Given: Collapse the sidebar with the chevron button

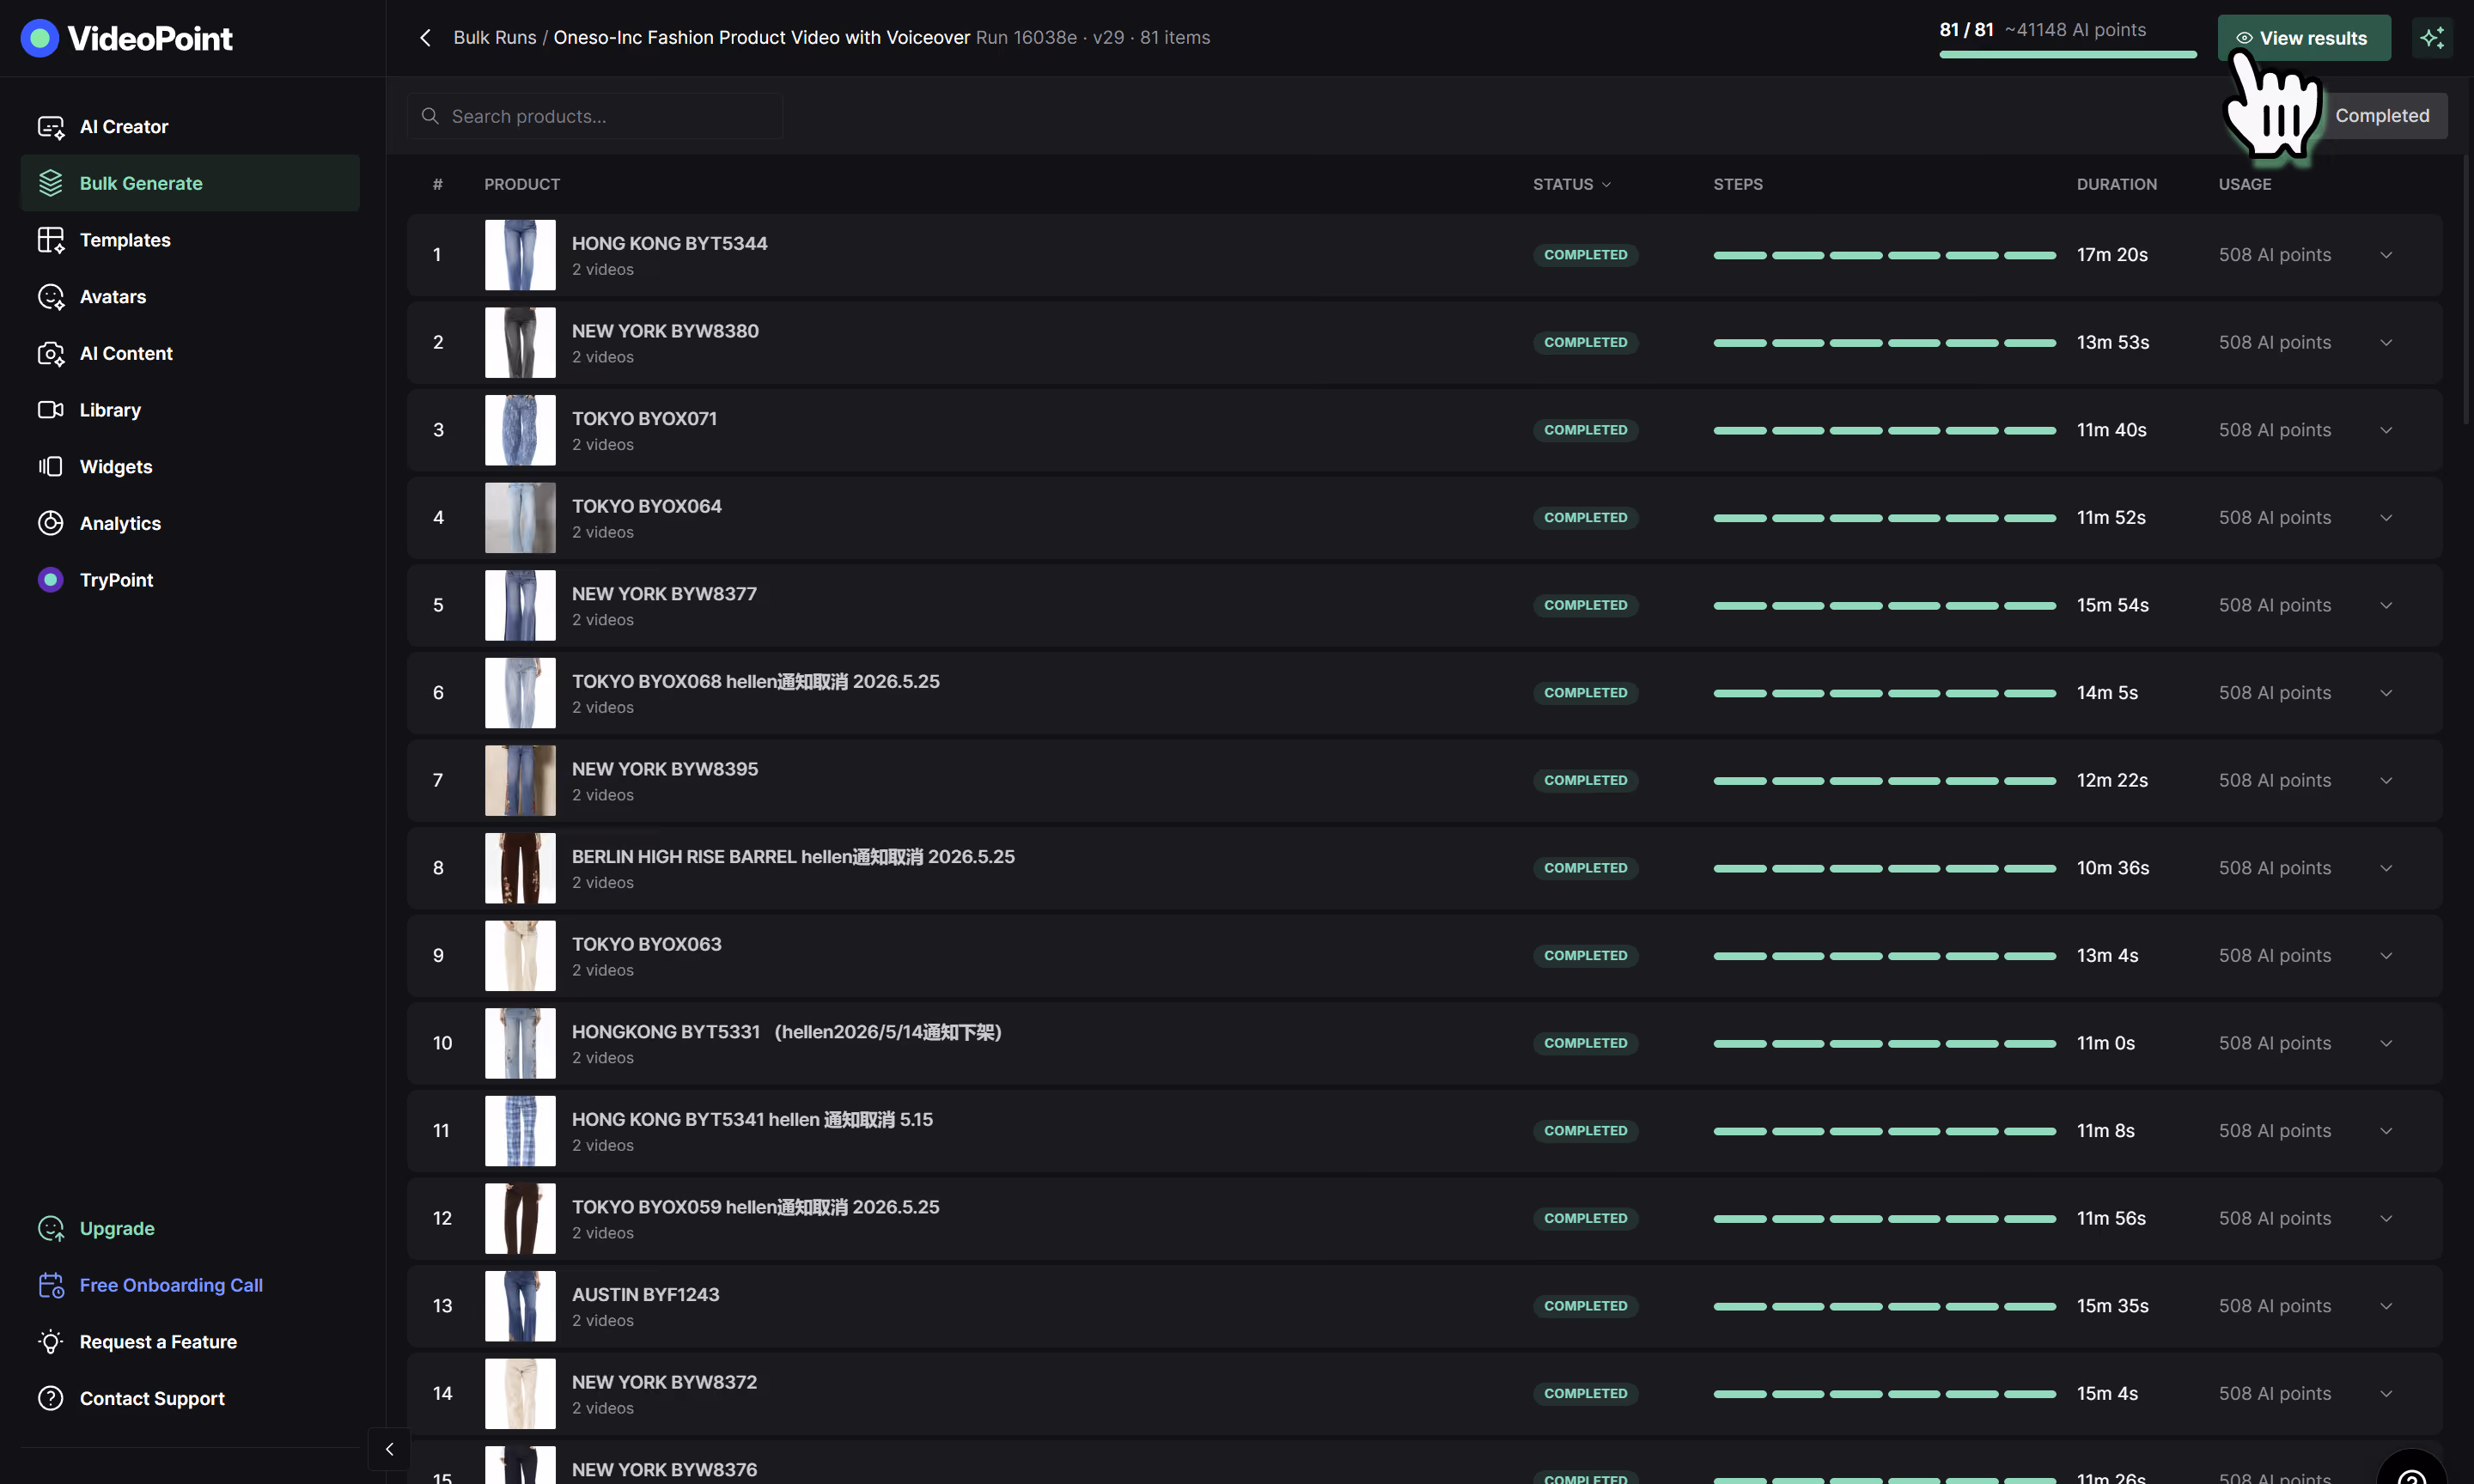Looking at the screenshot, I should [x=389, y=1449].
